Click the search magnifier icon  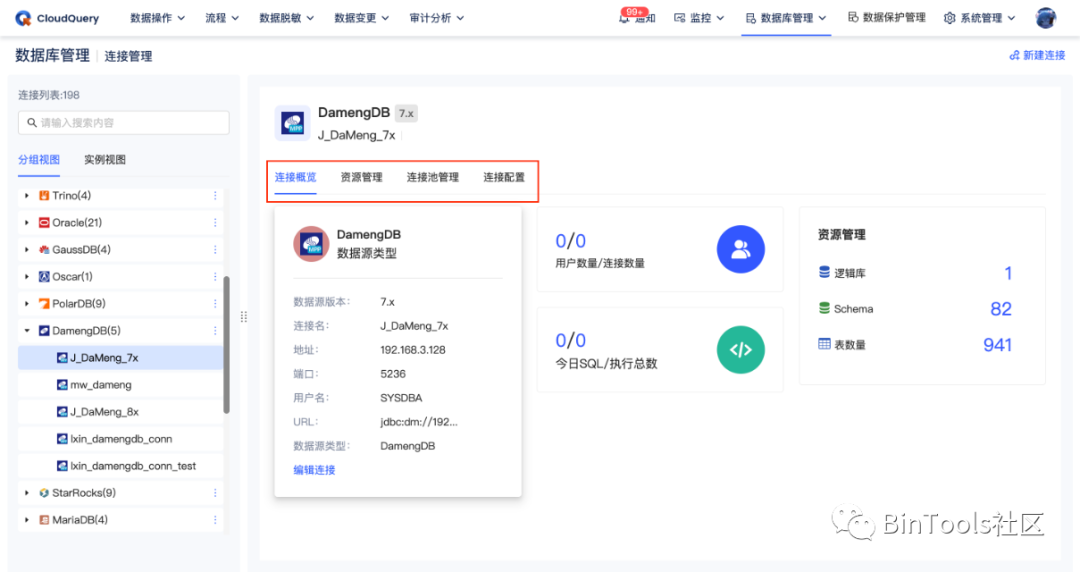(x=32, y=123)
